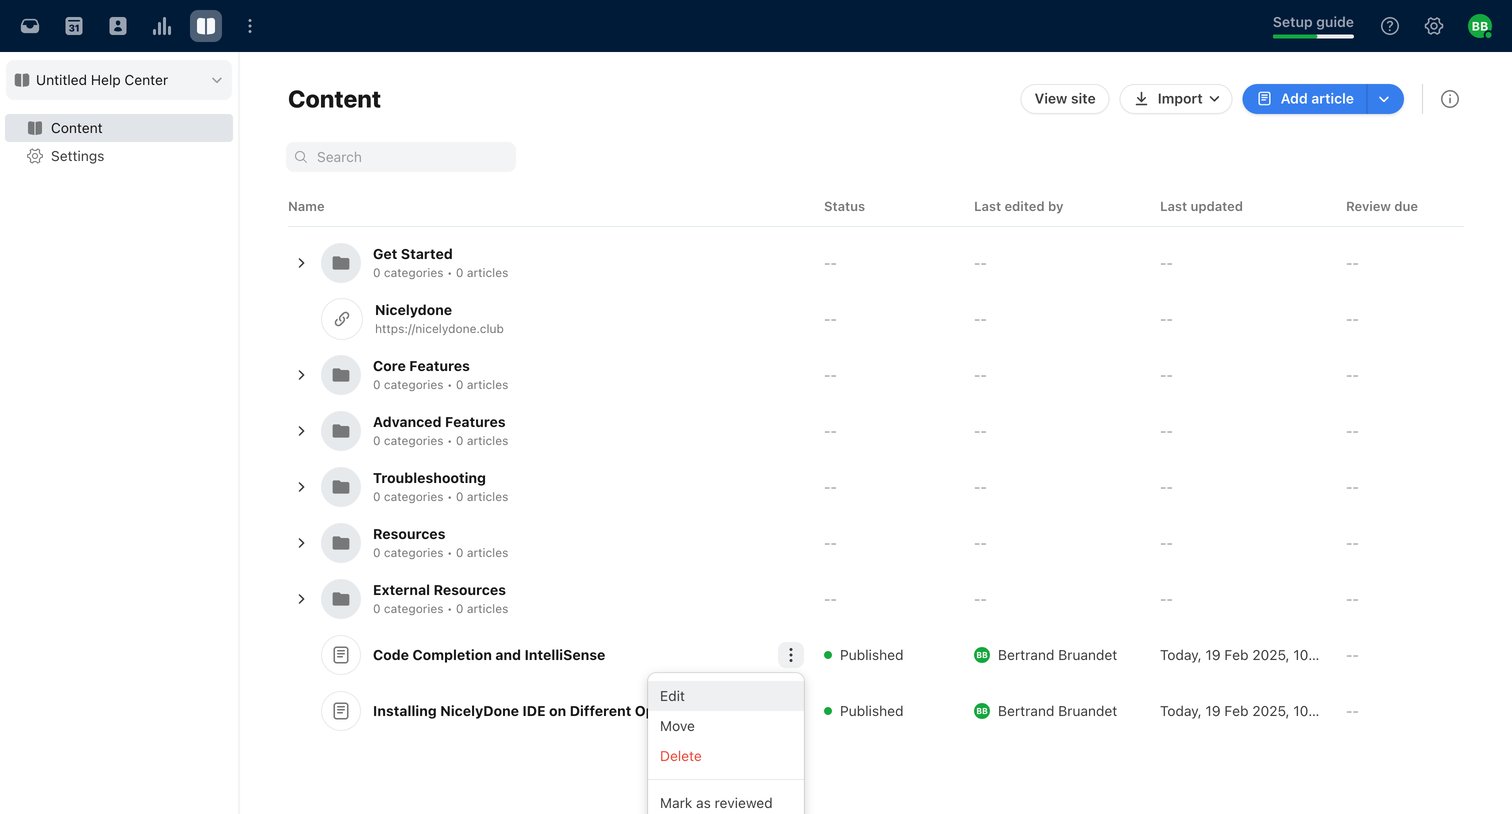Open Untitled Help Center dropdown
Image resolution: width=1512 pixels, height=814 pixels.
pyautogui.click(x=119, y=80)
